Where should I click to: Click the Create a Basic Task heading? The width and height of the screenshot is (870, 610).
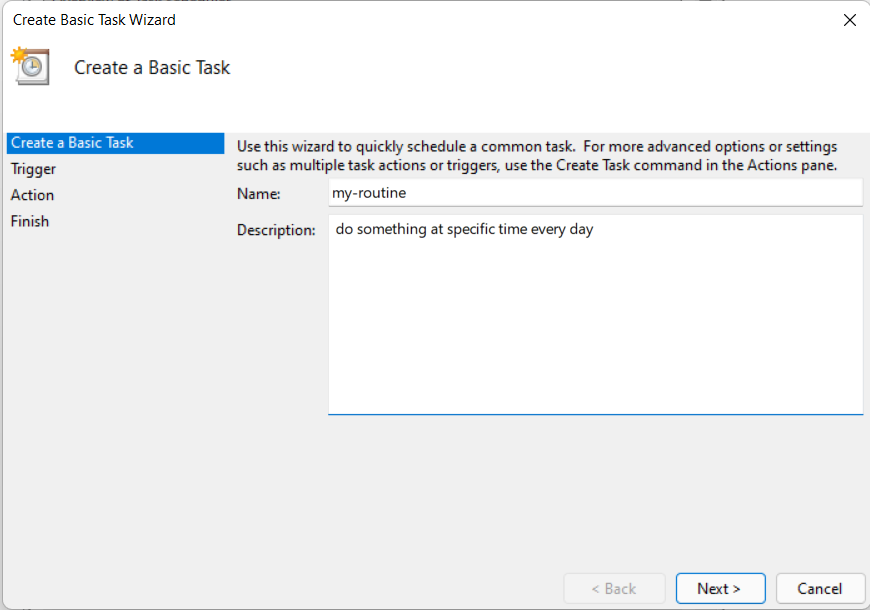pyautogui.click(x=151, y=67)
